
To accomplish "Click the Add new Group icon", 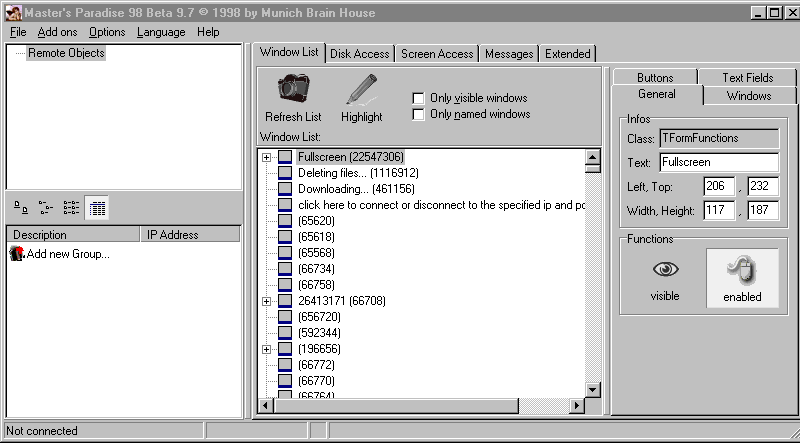I will coord(16,254).
